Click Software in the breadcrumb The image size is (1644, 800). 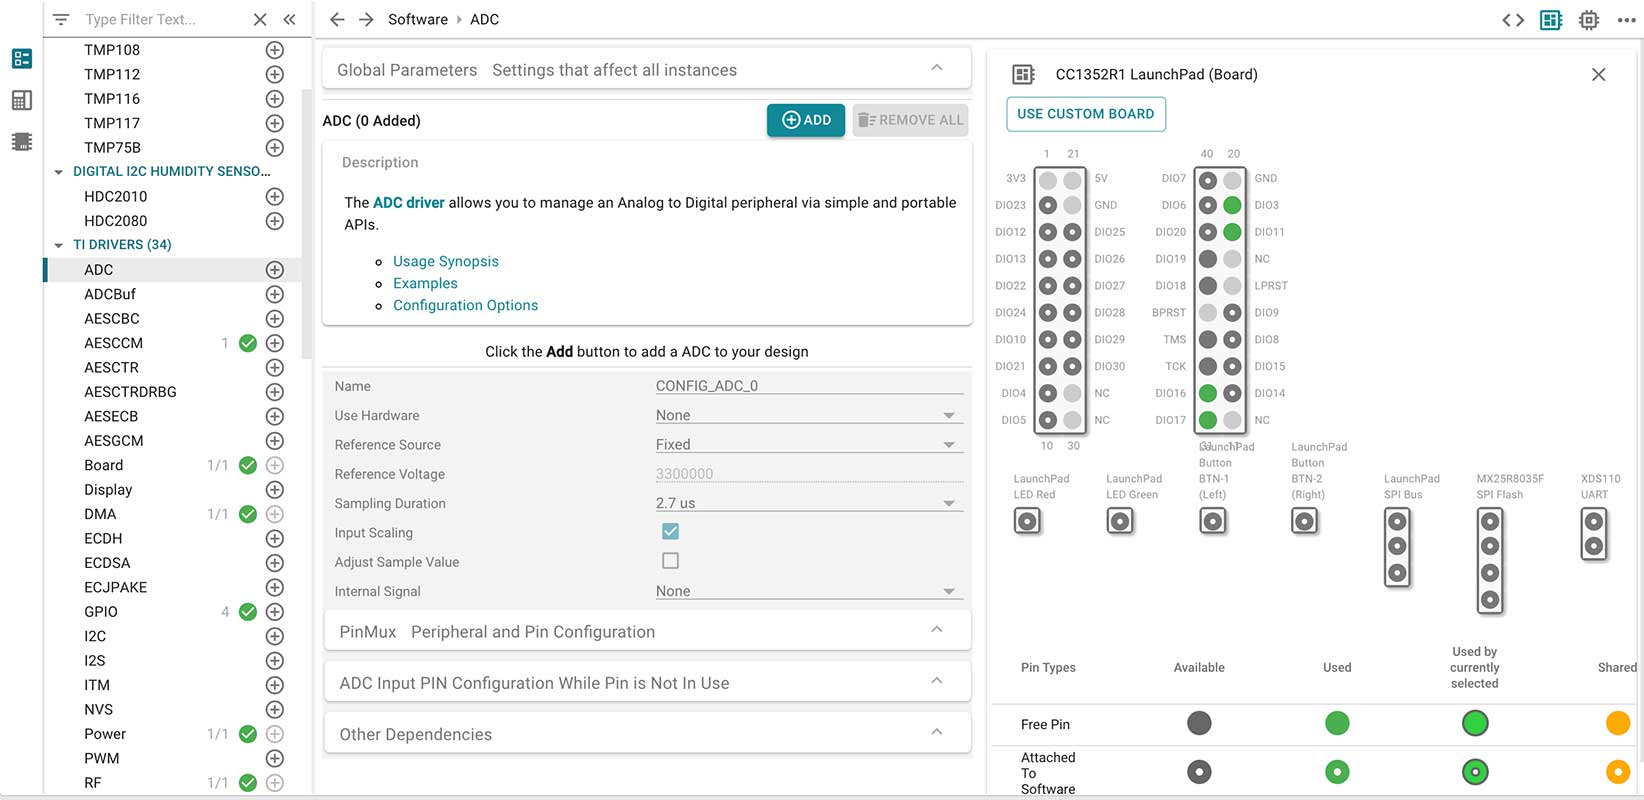pyautogui.click(x=418, y=19)
